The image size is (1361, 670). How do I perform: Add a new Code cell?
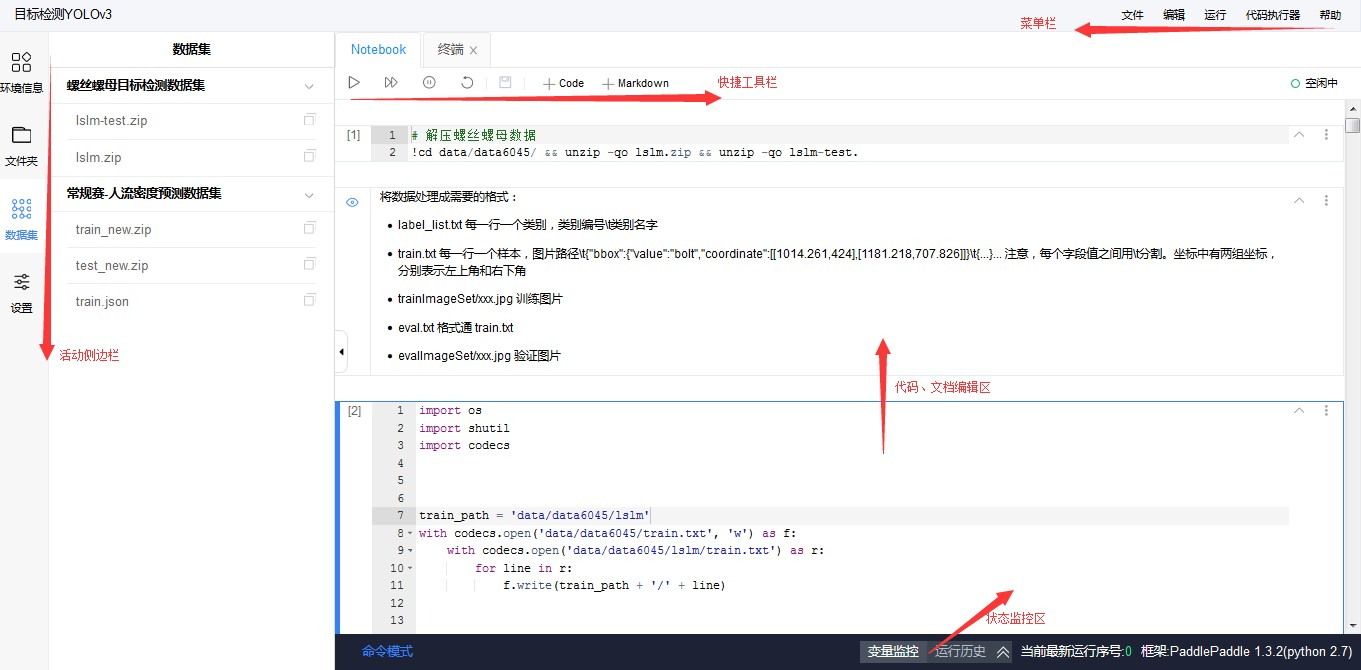click(564, 83)
